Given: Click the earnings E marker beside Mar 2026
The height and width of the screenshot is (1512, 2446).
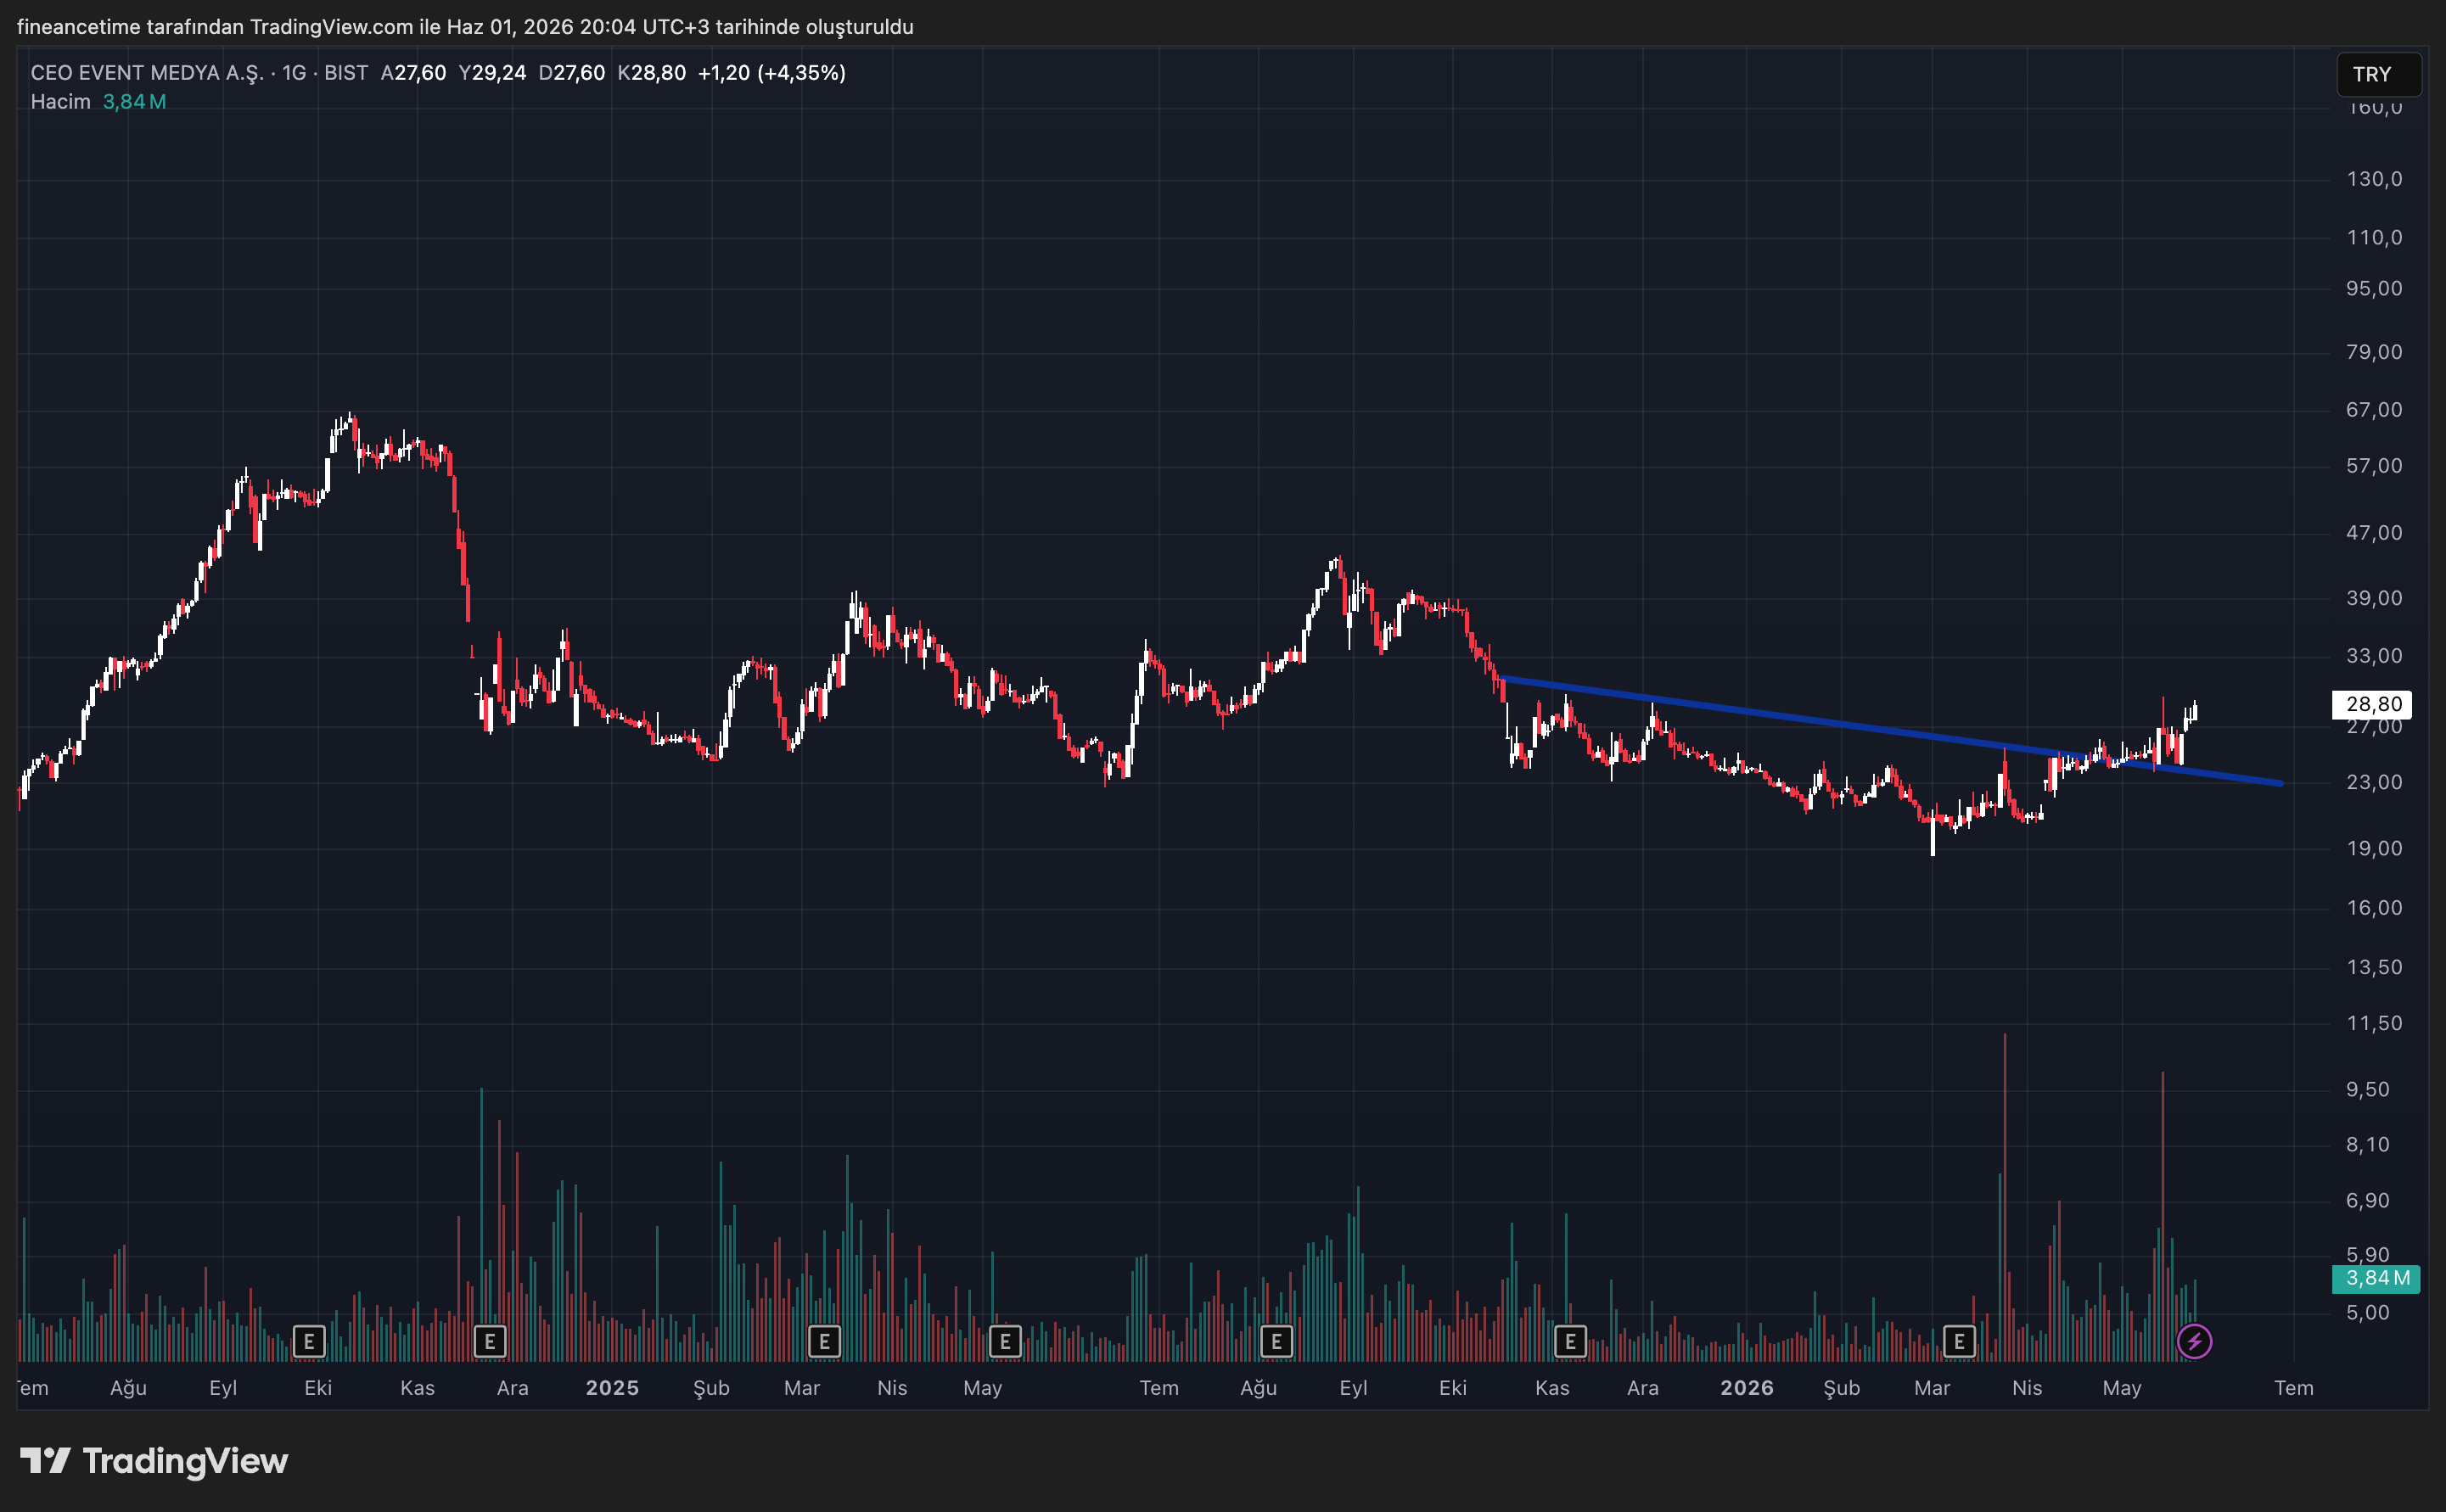Looking at the screenshot, I should pyautogui.click(x=1959, y=1341).
